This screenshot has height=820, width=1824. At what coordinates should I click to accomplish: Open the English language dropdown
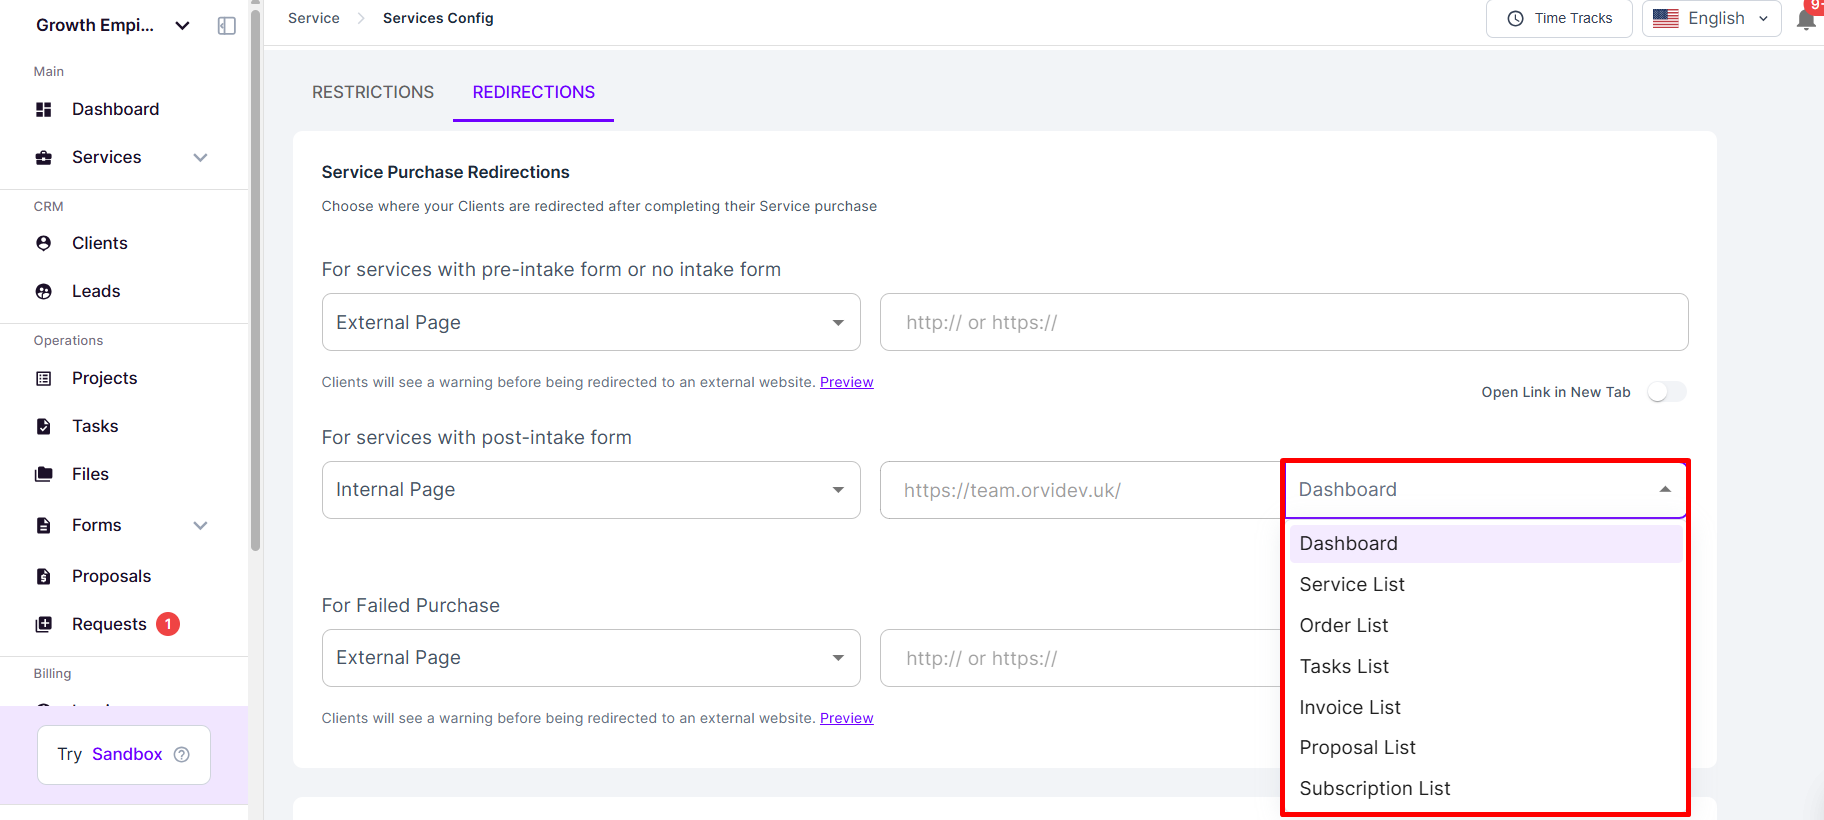pos(1711,18)
